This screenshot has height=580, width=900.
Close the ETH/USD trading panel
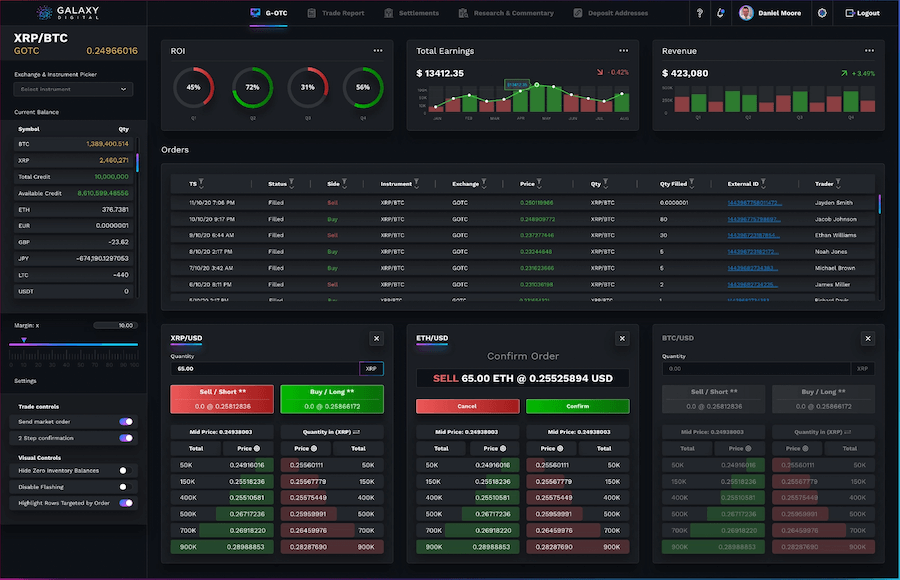pos(622,338)
